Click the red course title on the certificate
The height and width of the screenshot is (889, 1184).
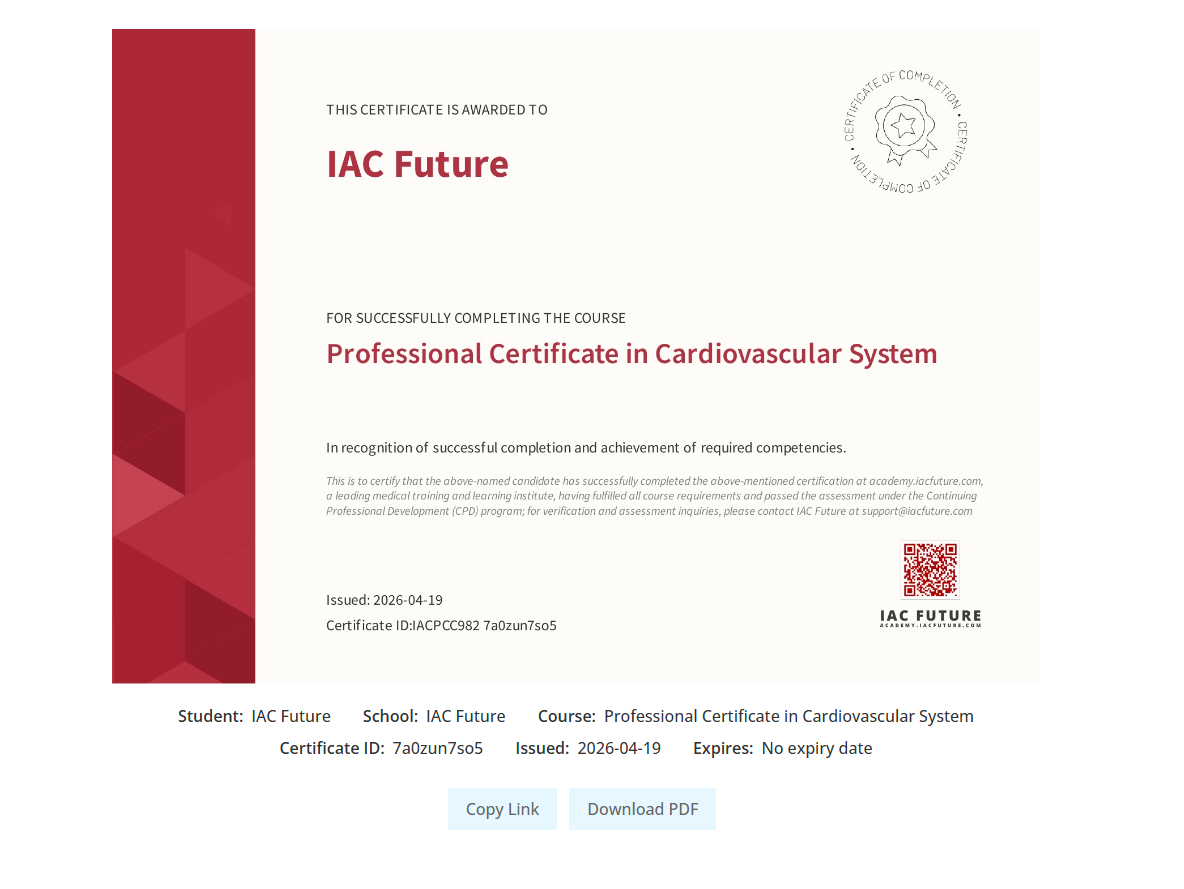coord(631,354)
